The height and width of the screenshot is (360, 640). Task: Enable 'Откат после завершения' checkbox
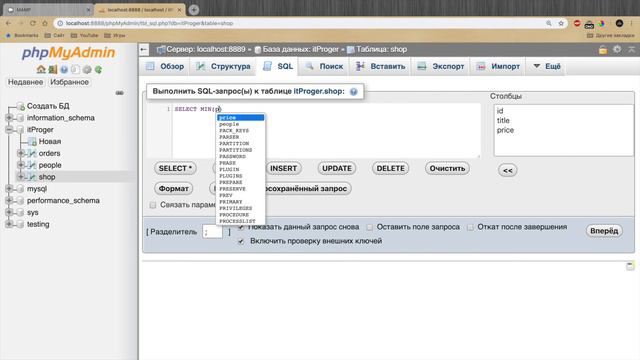[470, 227]
